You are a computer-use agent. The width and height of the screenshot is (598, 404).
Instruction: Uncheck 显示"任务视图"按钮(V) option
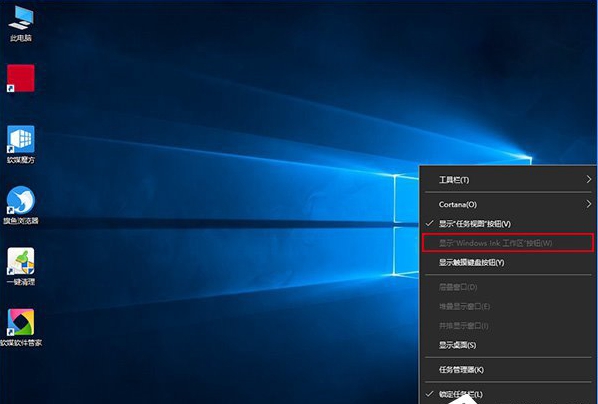[x=508, y=224]
